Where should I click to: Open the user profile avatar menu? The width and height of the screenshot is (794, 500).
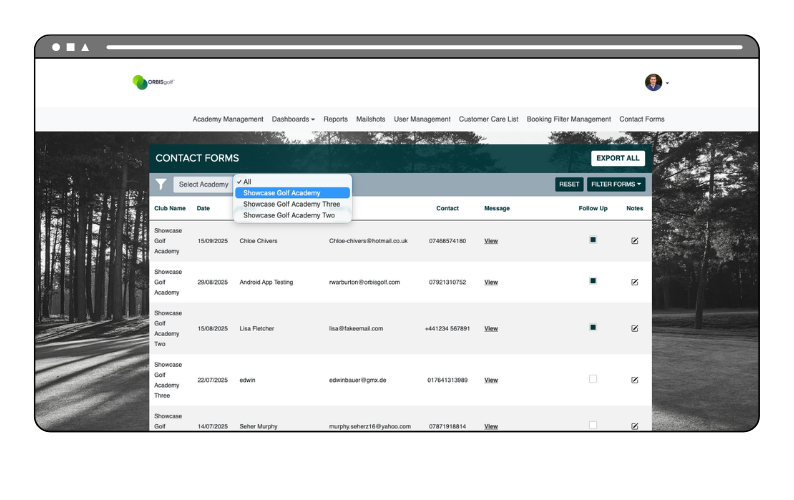653,82
